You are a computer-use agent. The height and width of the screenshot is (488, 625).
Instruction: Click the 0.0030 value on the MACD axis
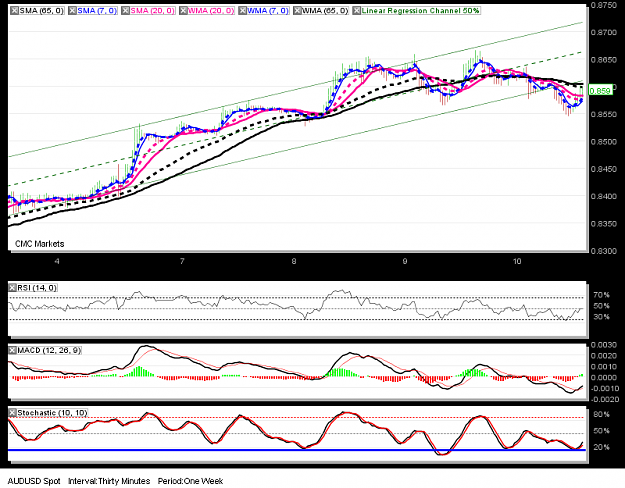[x=605, y=344]
